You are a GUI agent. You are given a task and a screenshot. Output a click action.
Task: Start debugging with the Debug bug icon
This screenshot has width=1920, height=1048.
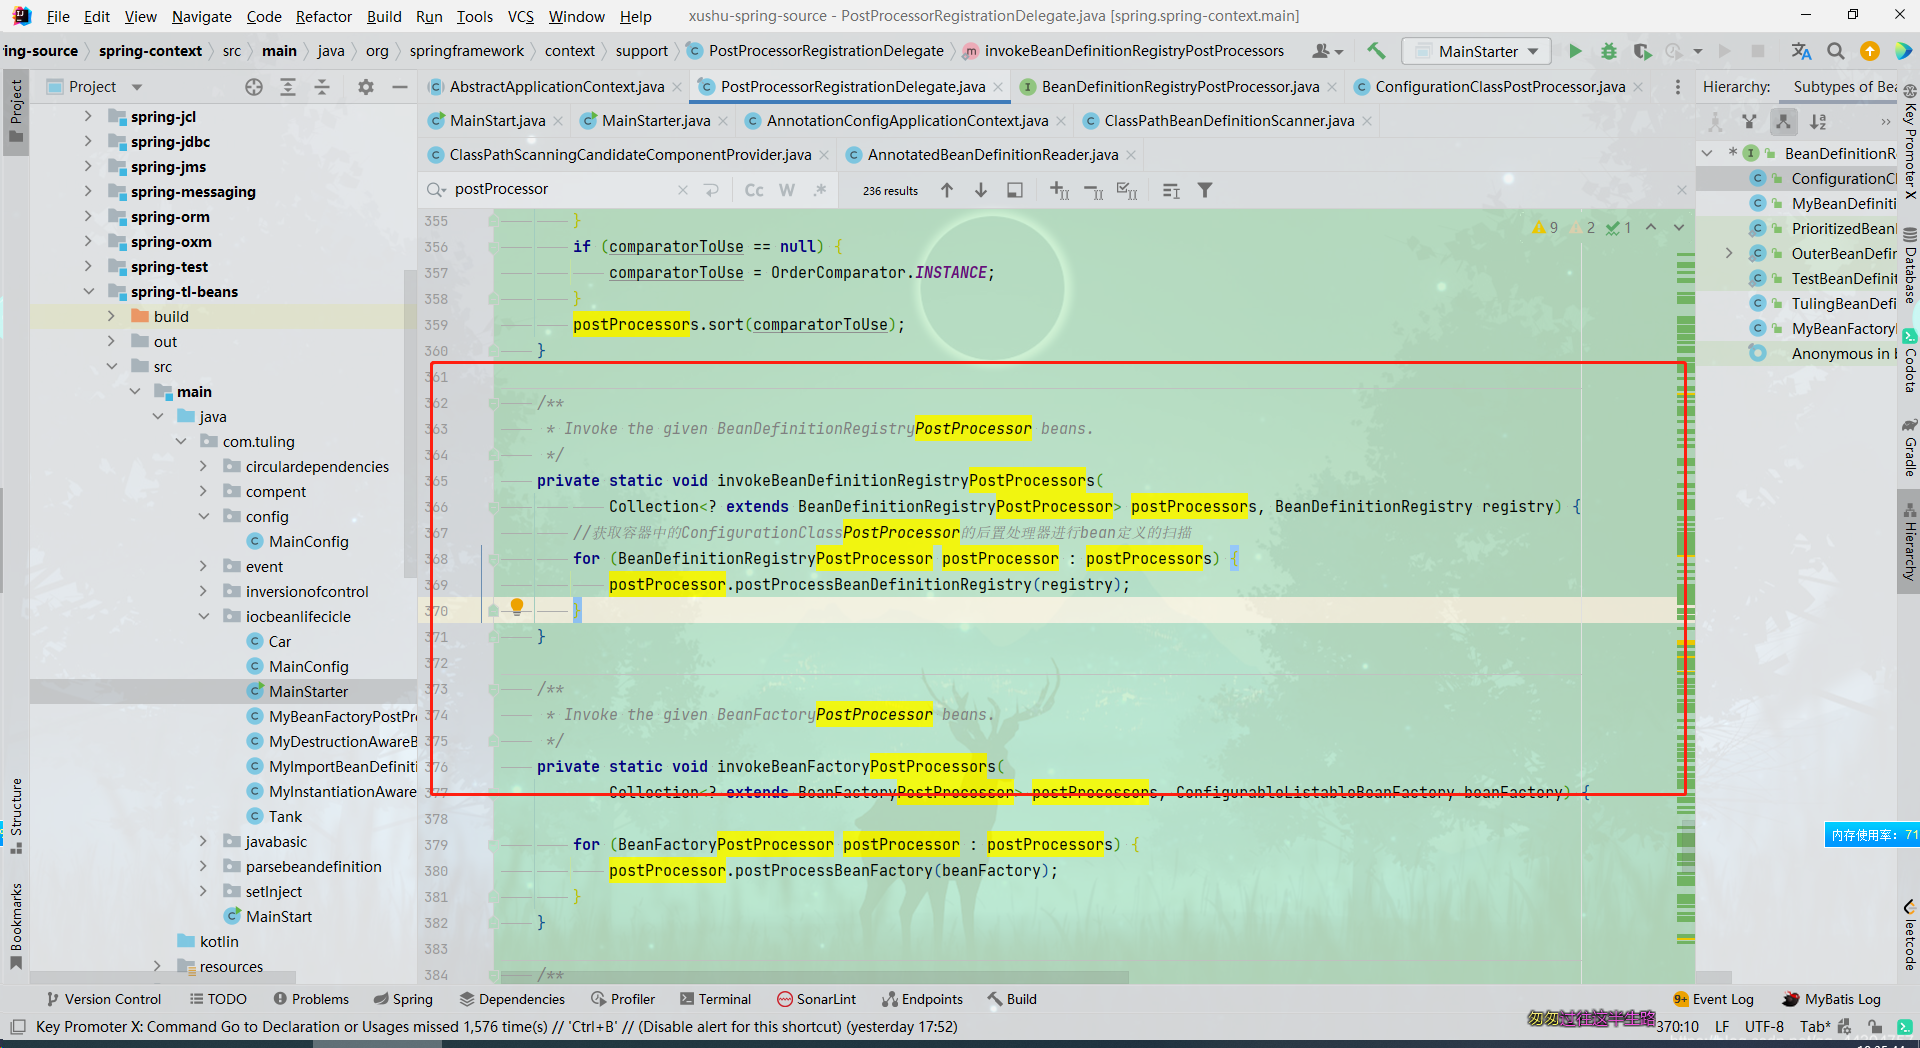click(x=1608, y=51)
